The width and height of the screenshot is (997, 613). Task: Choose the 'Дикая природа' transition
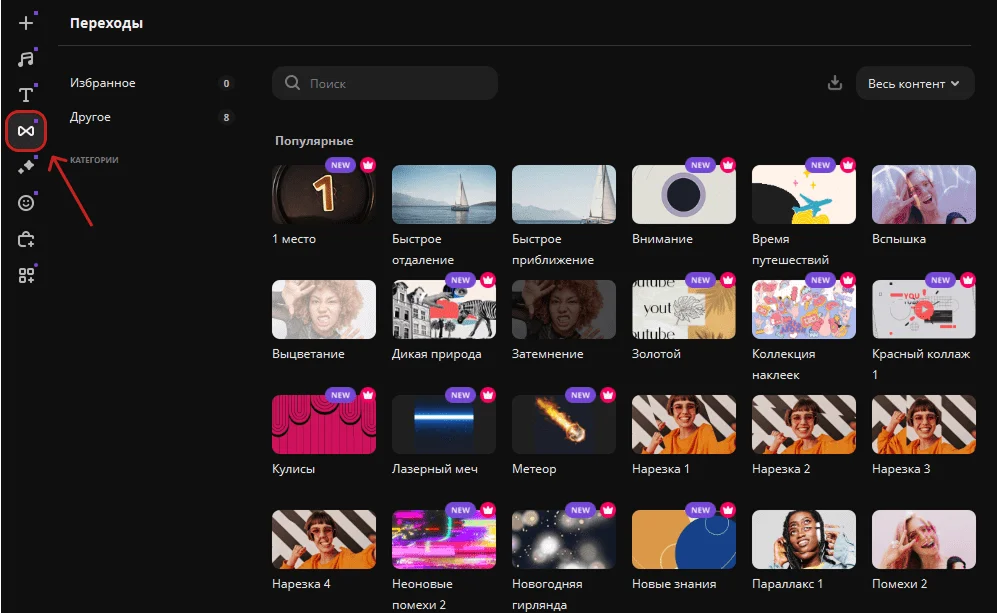pyautogui.click(x=444, y=309)
